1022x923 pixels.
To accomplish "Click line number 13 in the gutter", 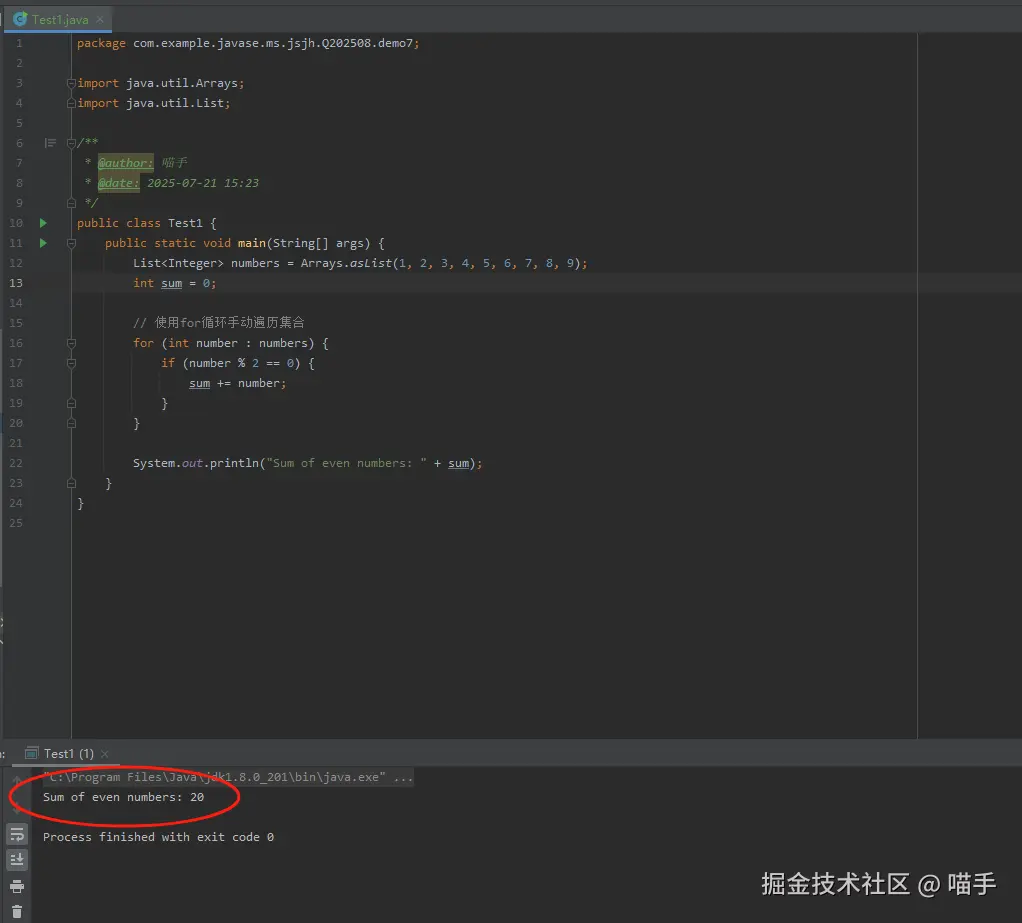I will 16,283.
